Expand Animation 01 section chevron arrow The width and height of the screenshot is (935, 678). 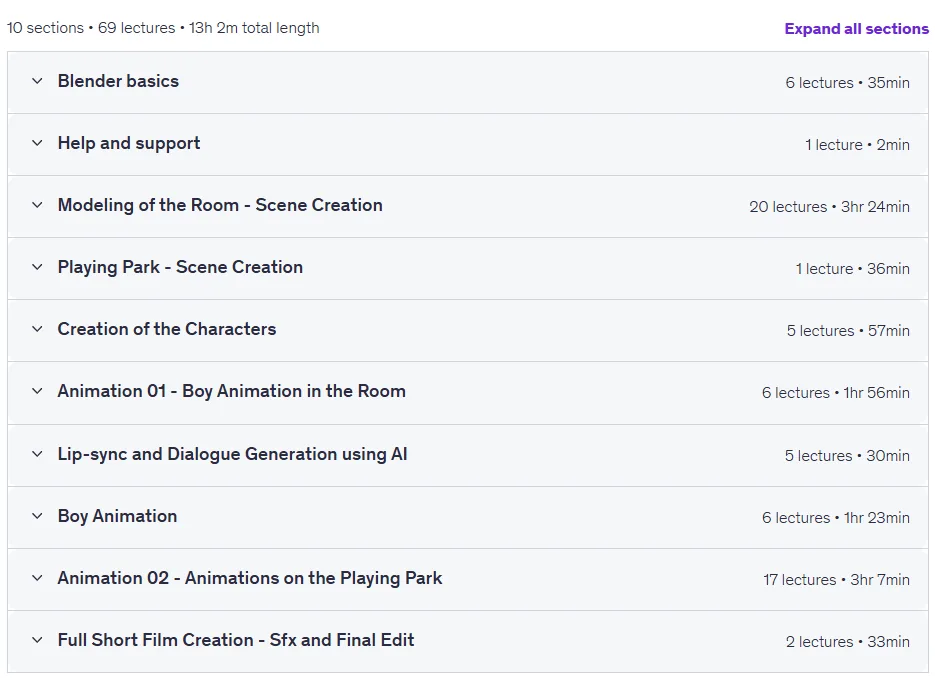tap(37, 391)
